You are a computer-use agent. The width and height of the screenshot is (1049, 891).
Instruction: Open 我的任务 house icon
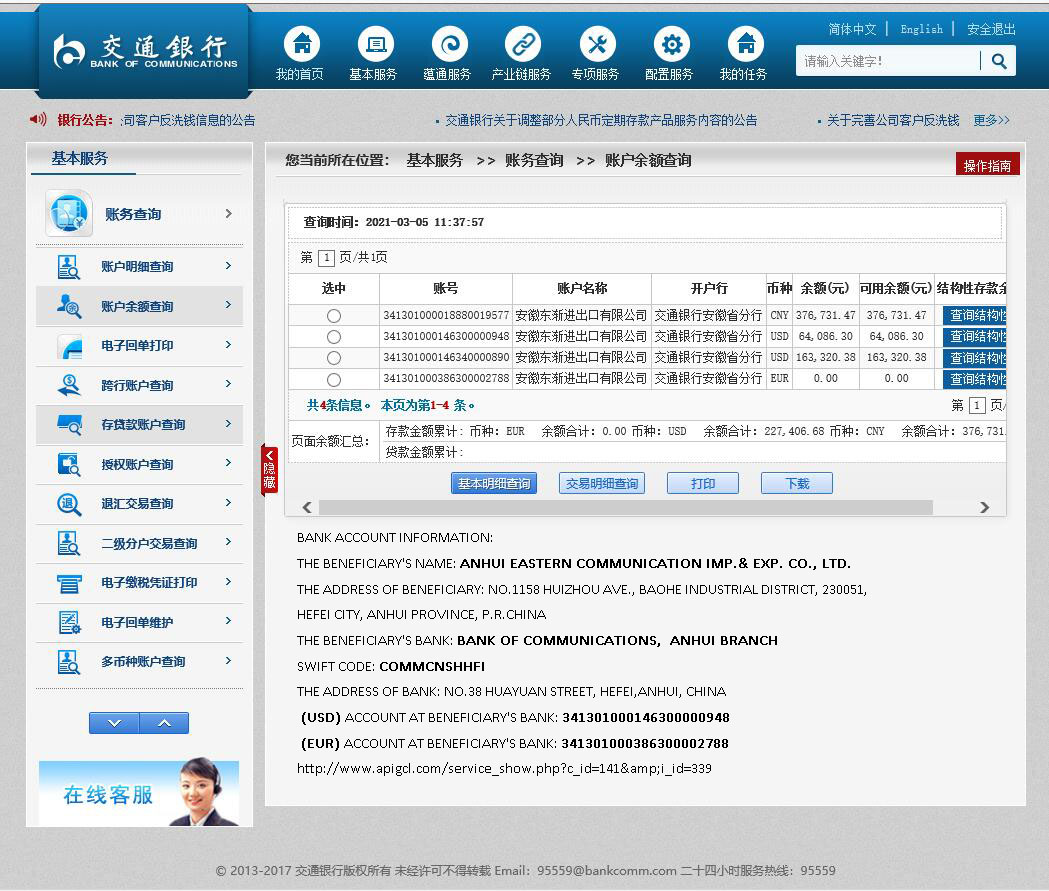745,44
